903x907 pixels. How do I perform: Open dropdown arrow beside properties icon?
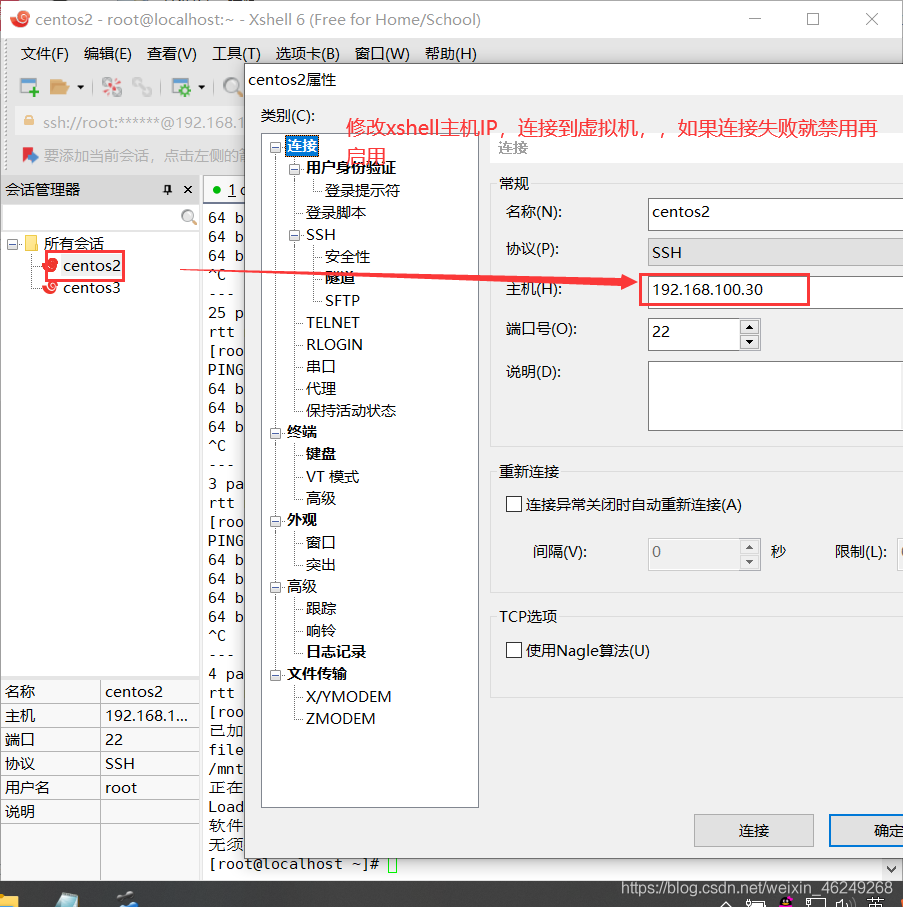[201, 87]
